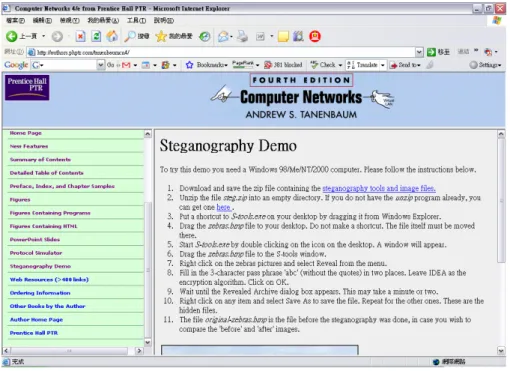The height and width of the screenshot is (371, 510).
Task: Click the Edit page icon
Action: [260, 36]
